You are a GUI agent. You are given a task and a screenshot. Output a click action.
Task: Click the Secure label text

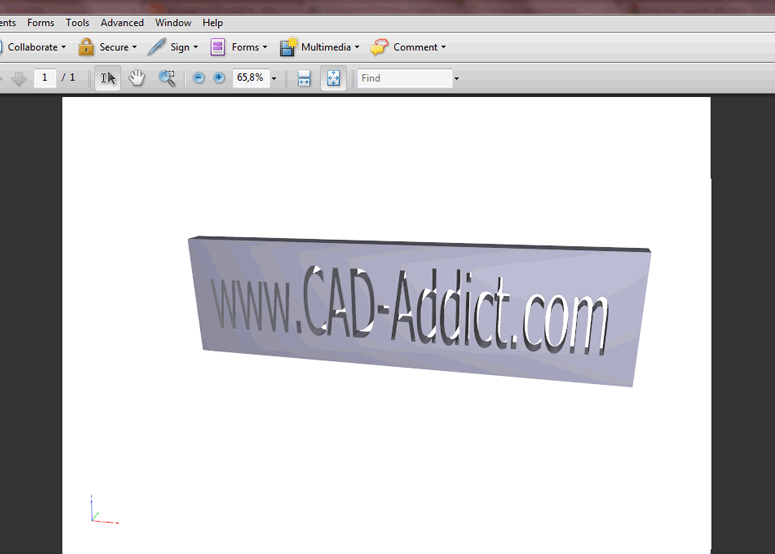[114, 47]
